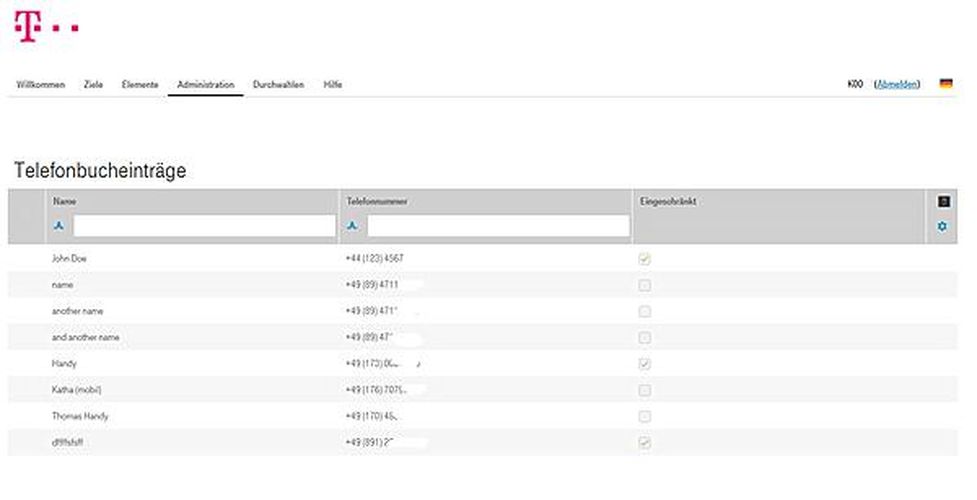Open the Durchwahlen tab
Viewport: 977px width, 500px height.
pos(279,84)
